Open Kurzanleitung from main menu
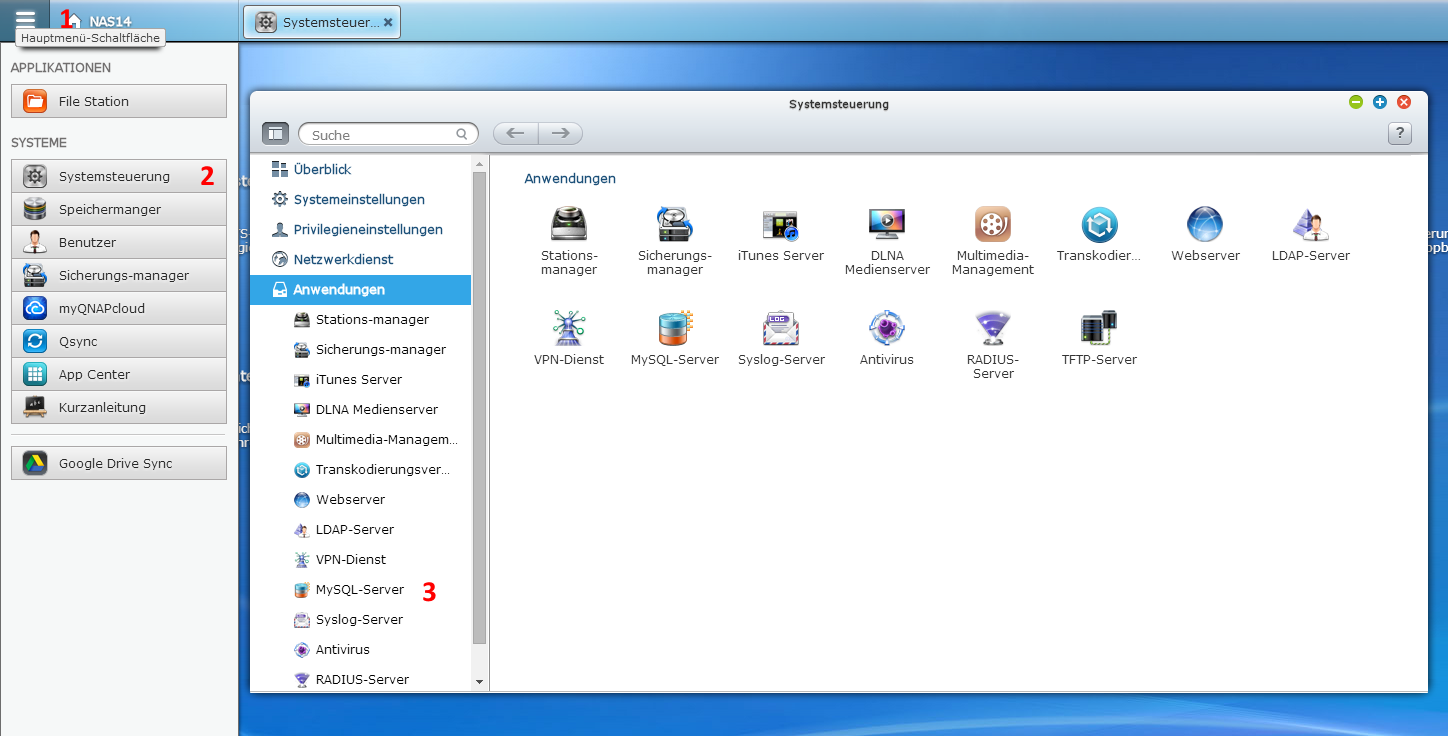 [119, 407]
